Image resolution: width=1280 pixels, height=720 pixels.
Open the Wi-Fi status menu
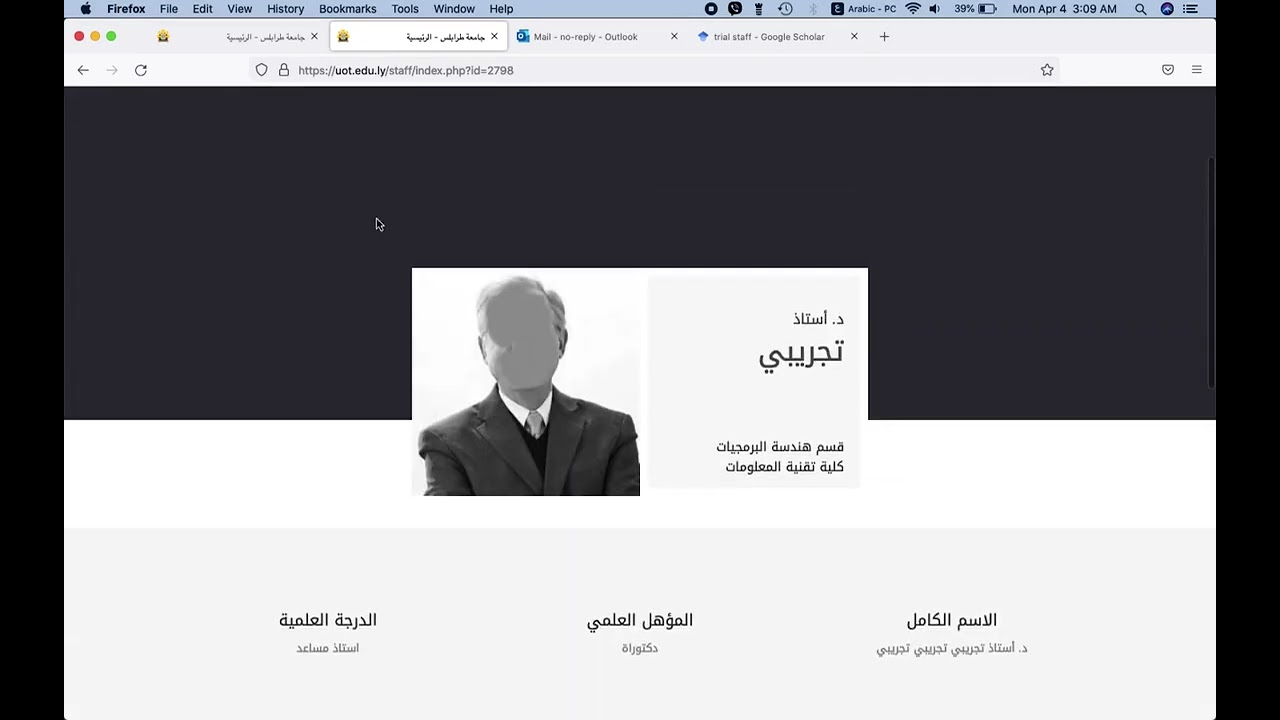coord(913,9)
